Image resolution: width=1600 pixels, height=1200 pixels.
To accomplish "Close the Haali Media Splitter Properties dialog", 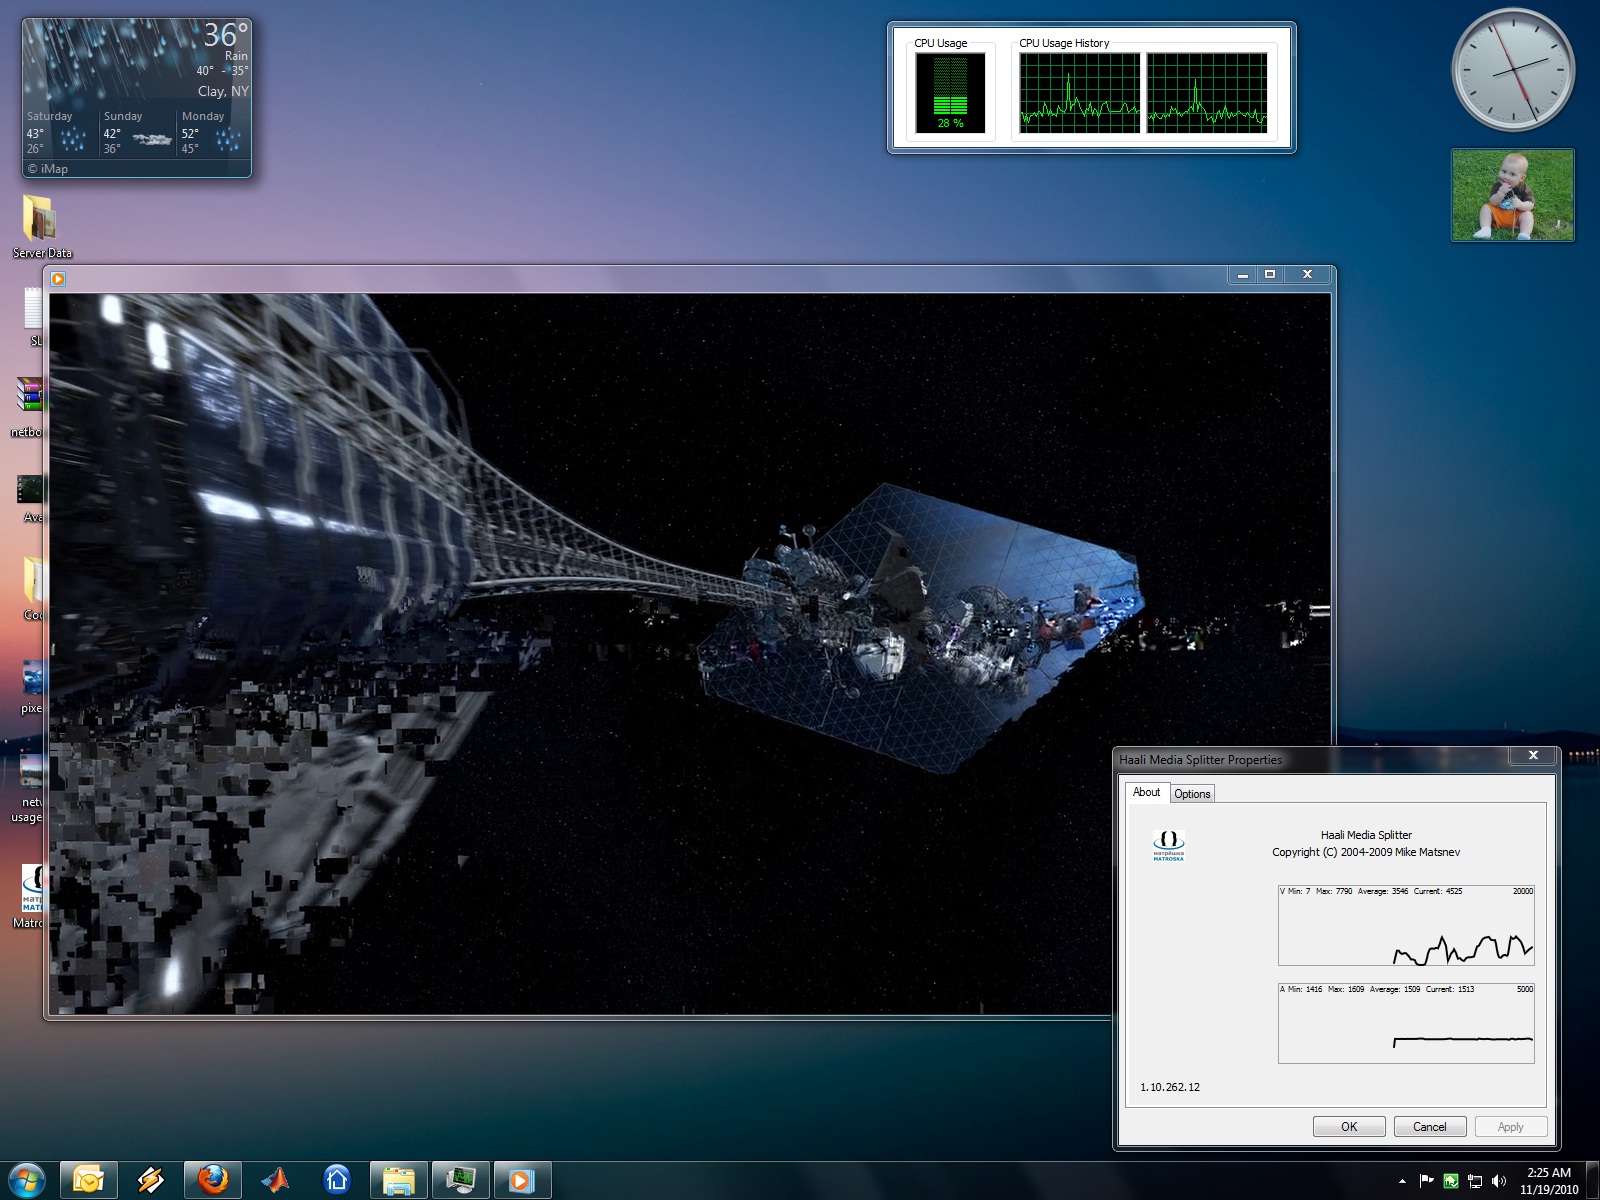I will [1533, 756].
